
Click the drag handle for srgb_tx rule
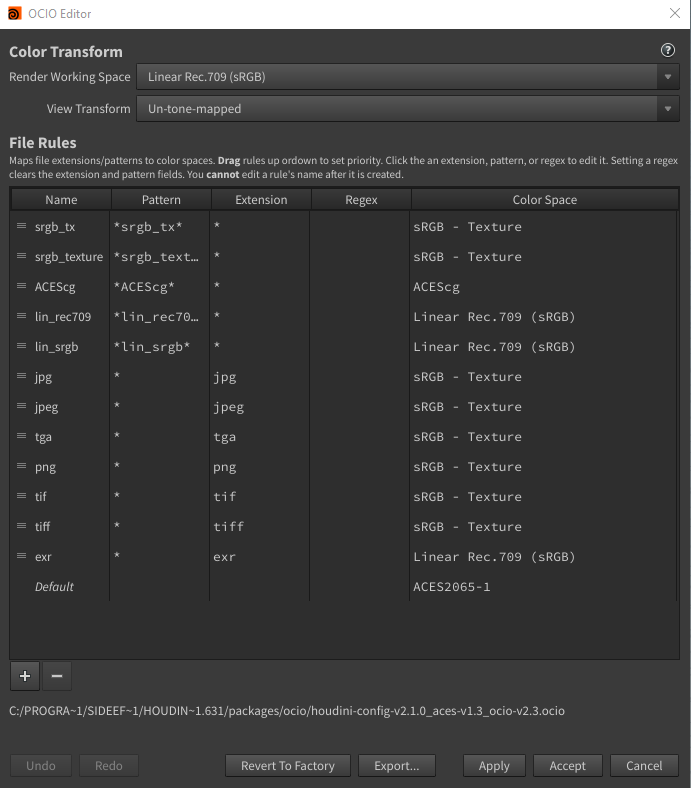22,226
